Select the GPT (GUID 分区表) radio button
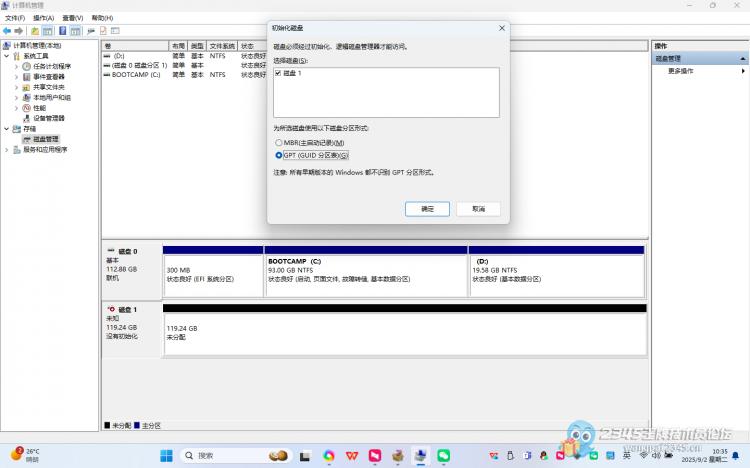Image resolution: width=750 pixels, height=468 pixels. coord(278,155)
